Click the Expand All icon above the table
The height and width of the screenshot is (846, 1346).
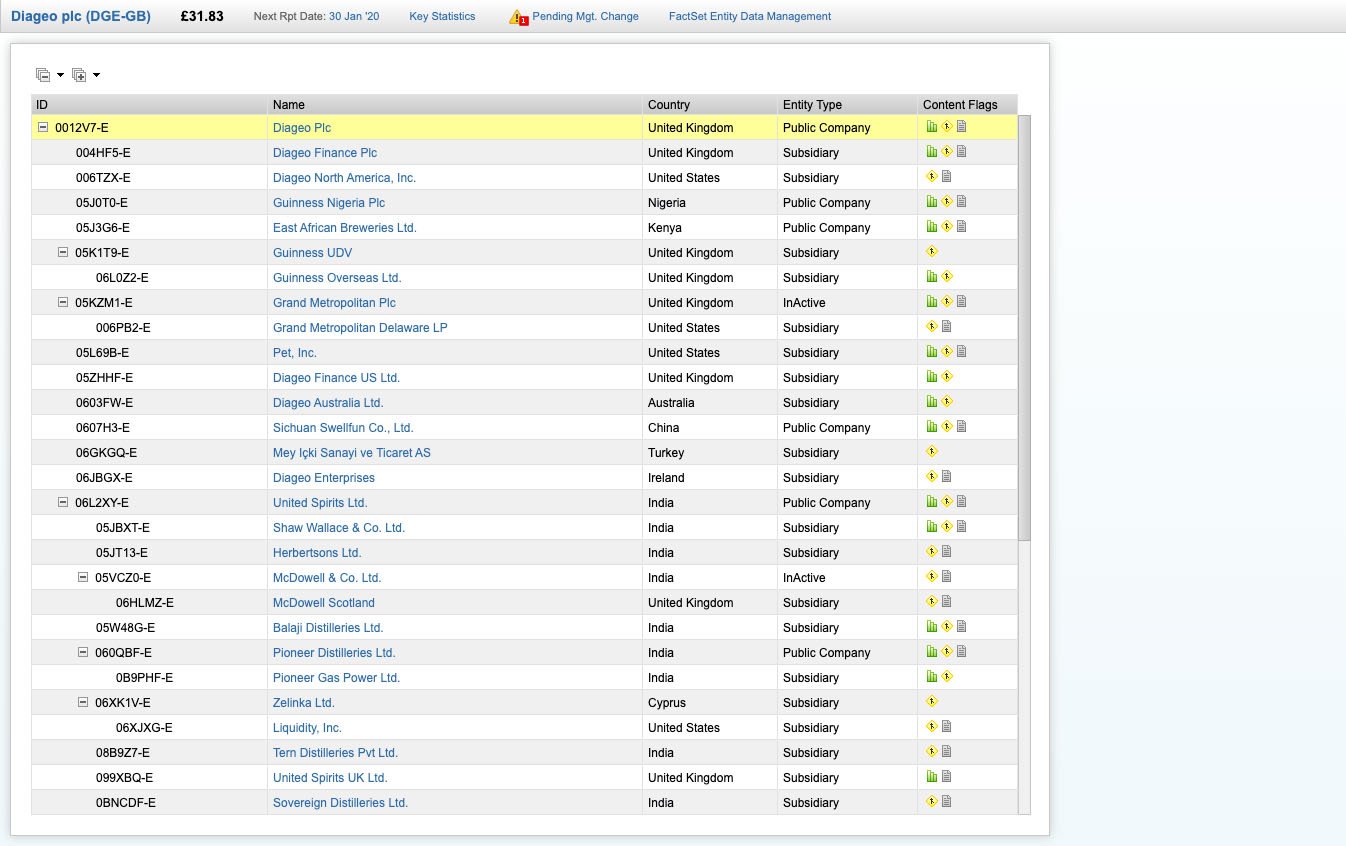click(79, 75)
